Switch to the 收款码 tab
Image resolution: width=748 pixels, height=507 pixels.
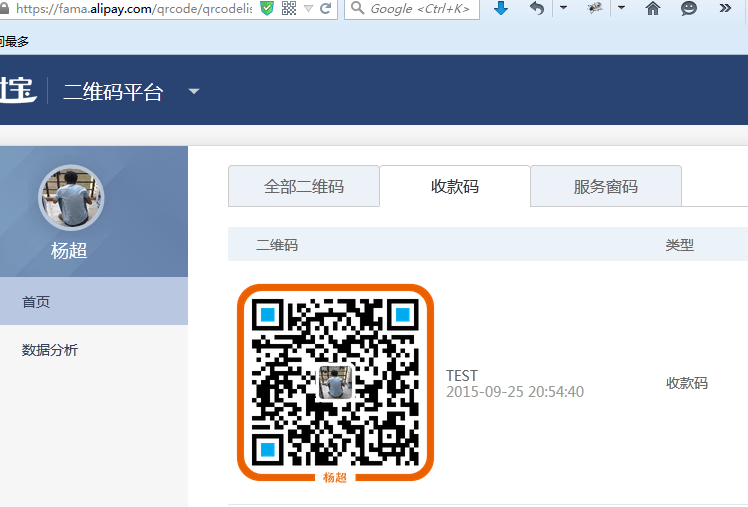click(x=455, y=186)
